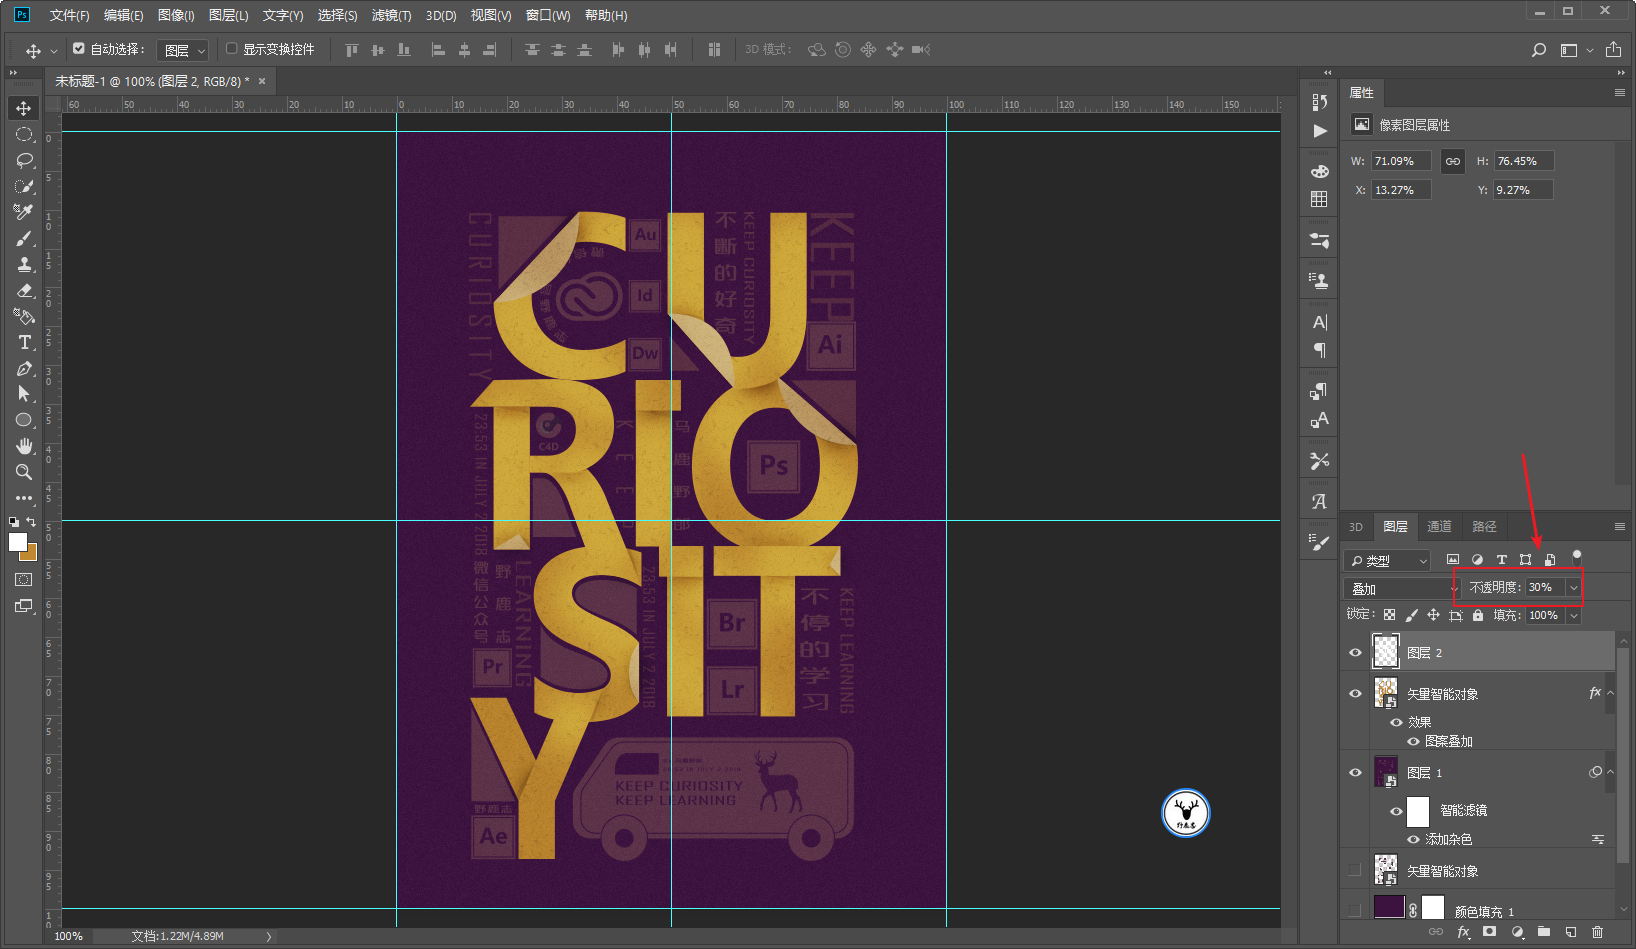Filter layers by type layers T icon
Screen dimensions: 1636x949
(x=1501, y=560)
